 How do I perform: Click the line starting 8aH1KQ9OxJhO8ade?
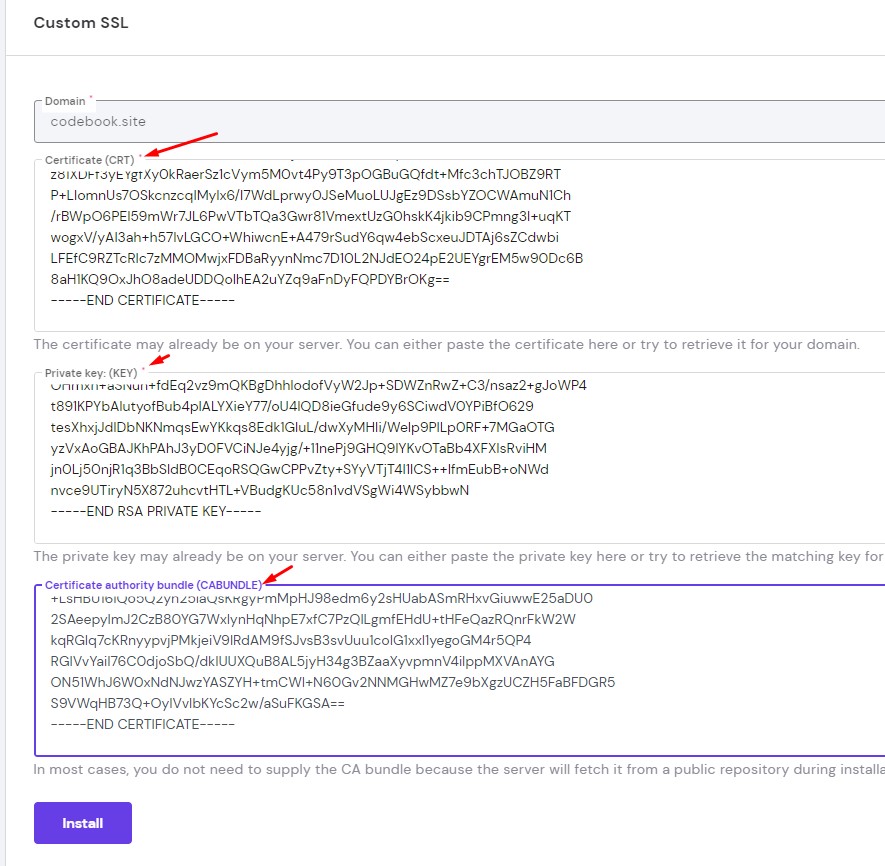click(x=249, y=279)
